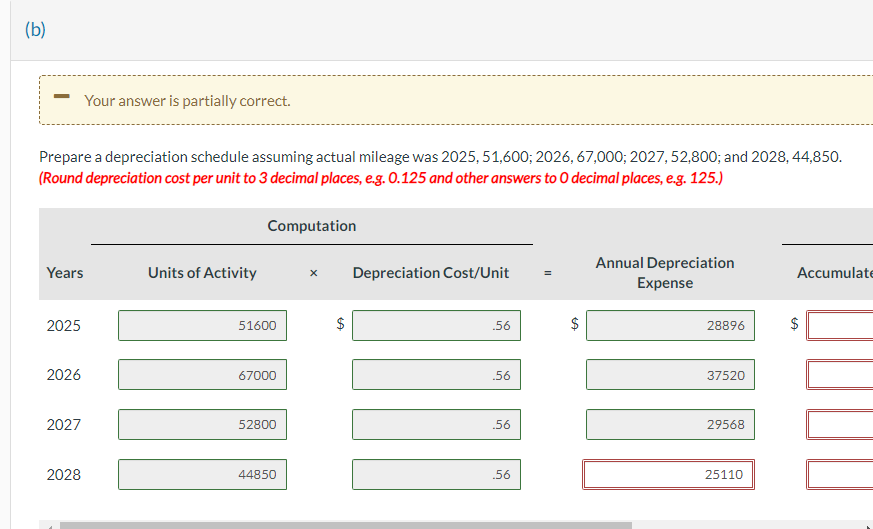The height and width of the screenshot is (529, 873).
Task: Click the incorrect 2028 expense field 25110
Action: (x=668, y=474)
